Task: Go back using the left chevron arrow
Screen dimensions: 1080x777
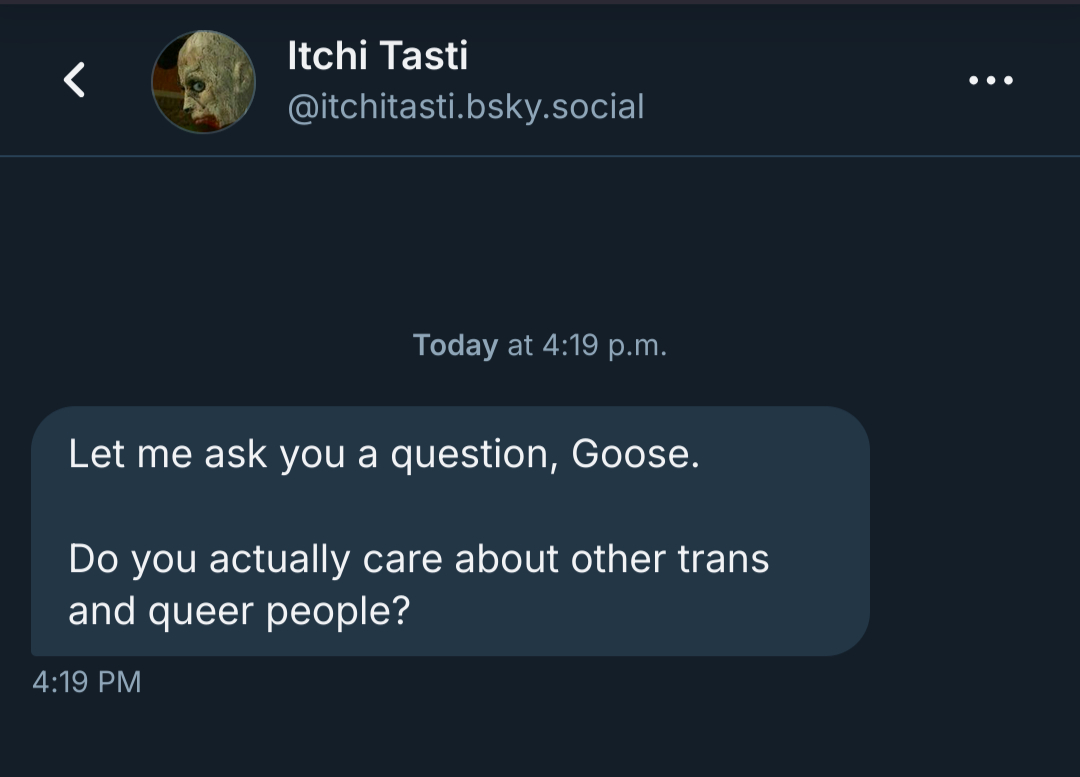Action: [x=75, y=80]
